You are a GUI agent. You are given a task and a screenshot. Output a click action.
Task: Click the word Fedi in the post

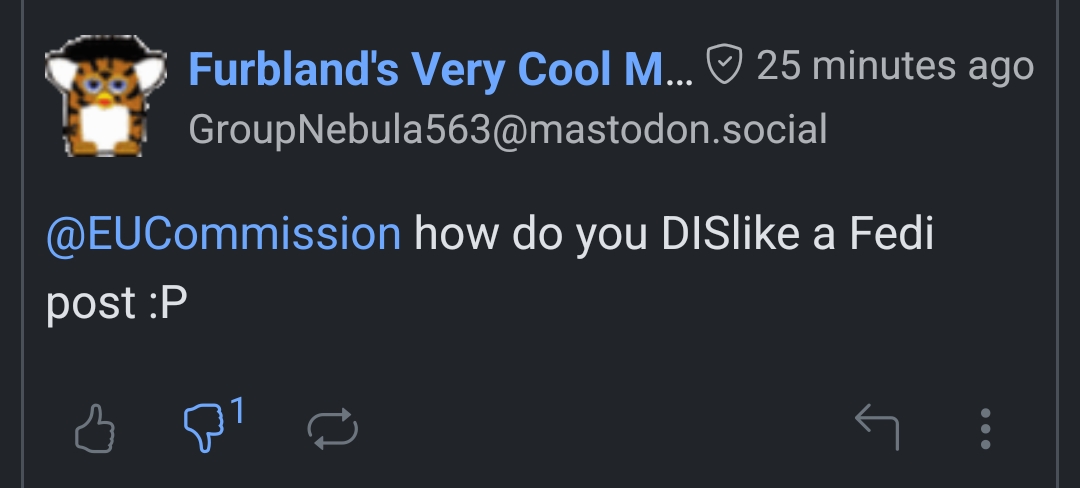891,234
